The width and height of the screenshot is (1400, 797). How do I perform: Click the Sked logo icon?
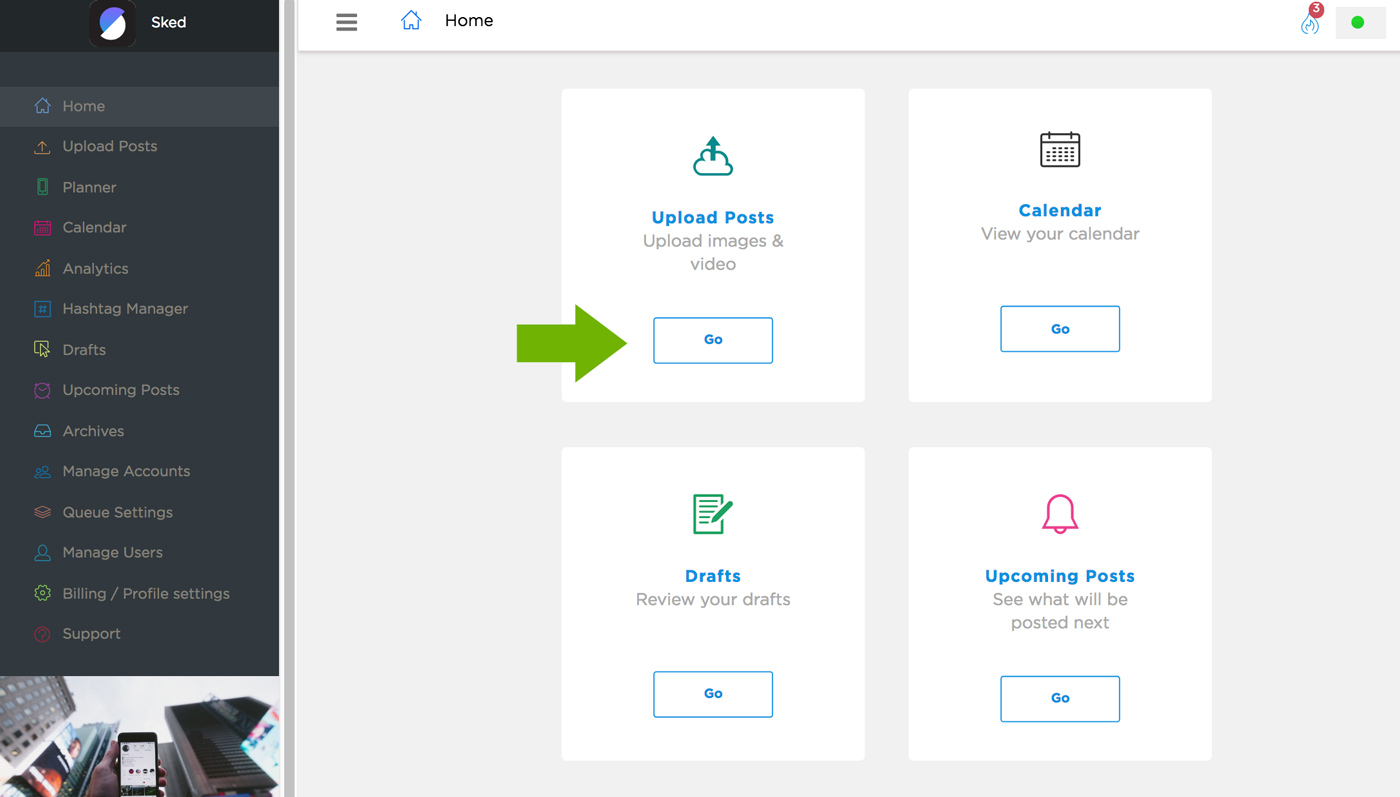pyautogui.click(x=112, y=23)
